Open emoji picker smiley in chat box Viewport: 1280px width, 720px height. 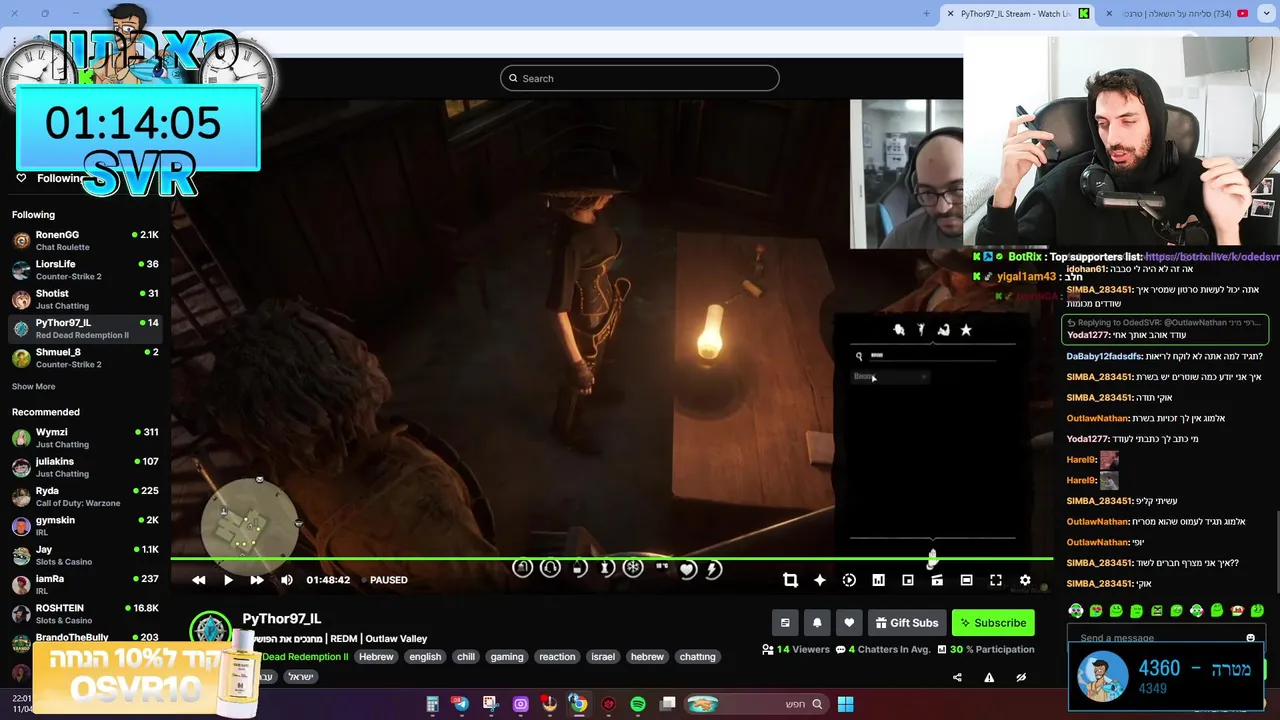[x=1250, y=638]
